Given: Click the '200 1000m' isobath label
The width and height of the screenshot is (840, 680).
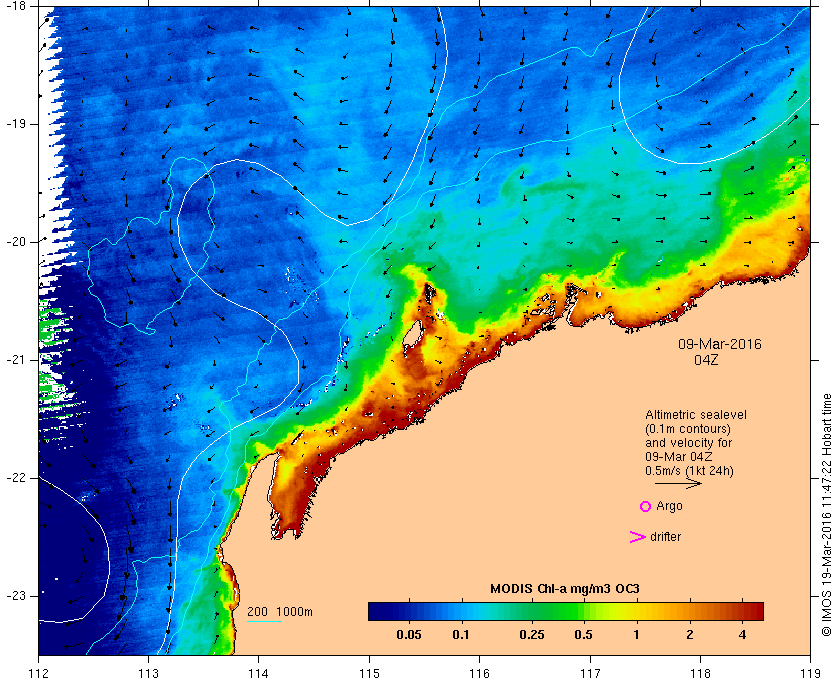Looking at the screenshot, I should click(x=280, y=612).
